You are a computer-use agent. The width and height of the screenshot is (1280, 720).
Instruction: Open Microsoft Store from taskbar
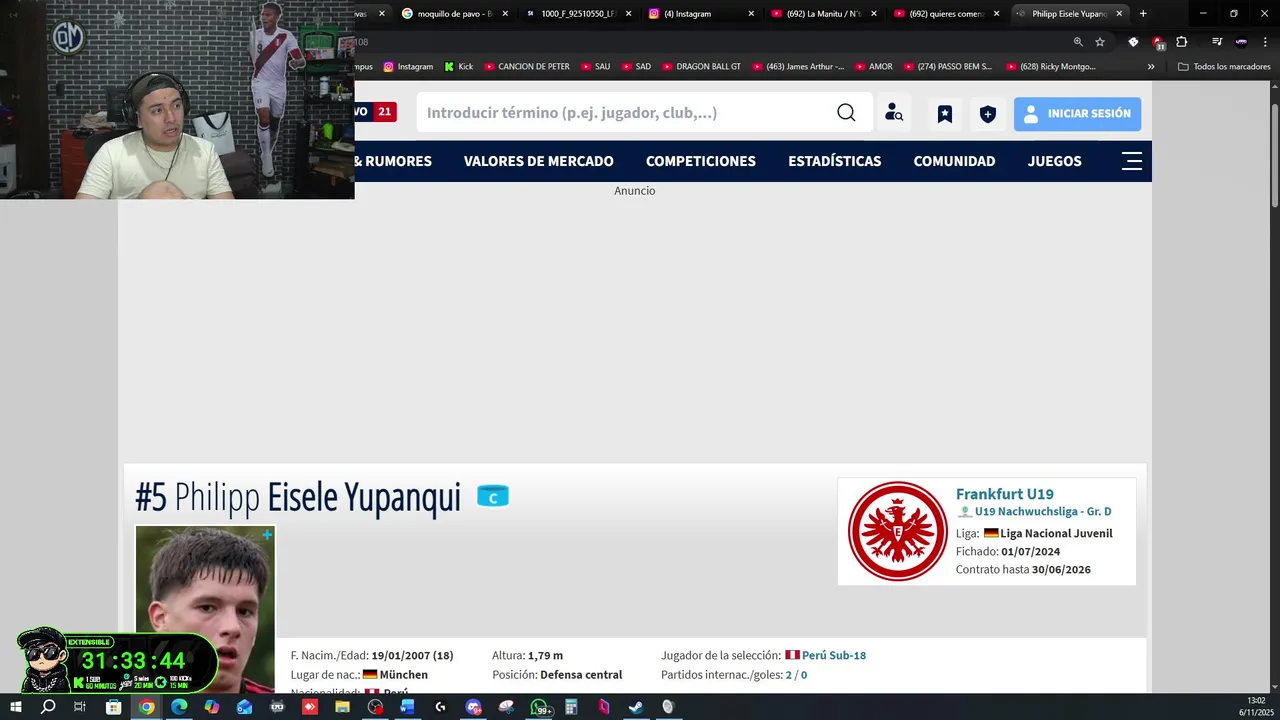113,707
